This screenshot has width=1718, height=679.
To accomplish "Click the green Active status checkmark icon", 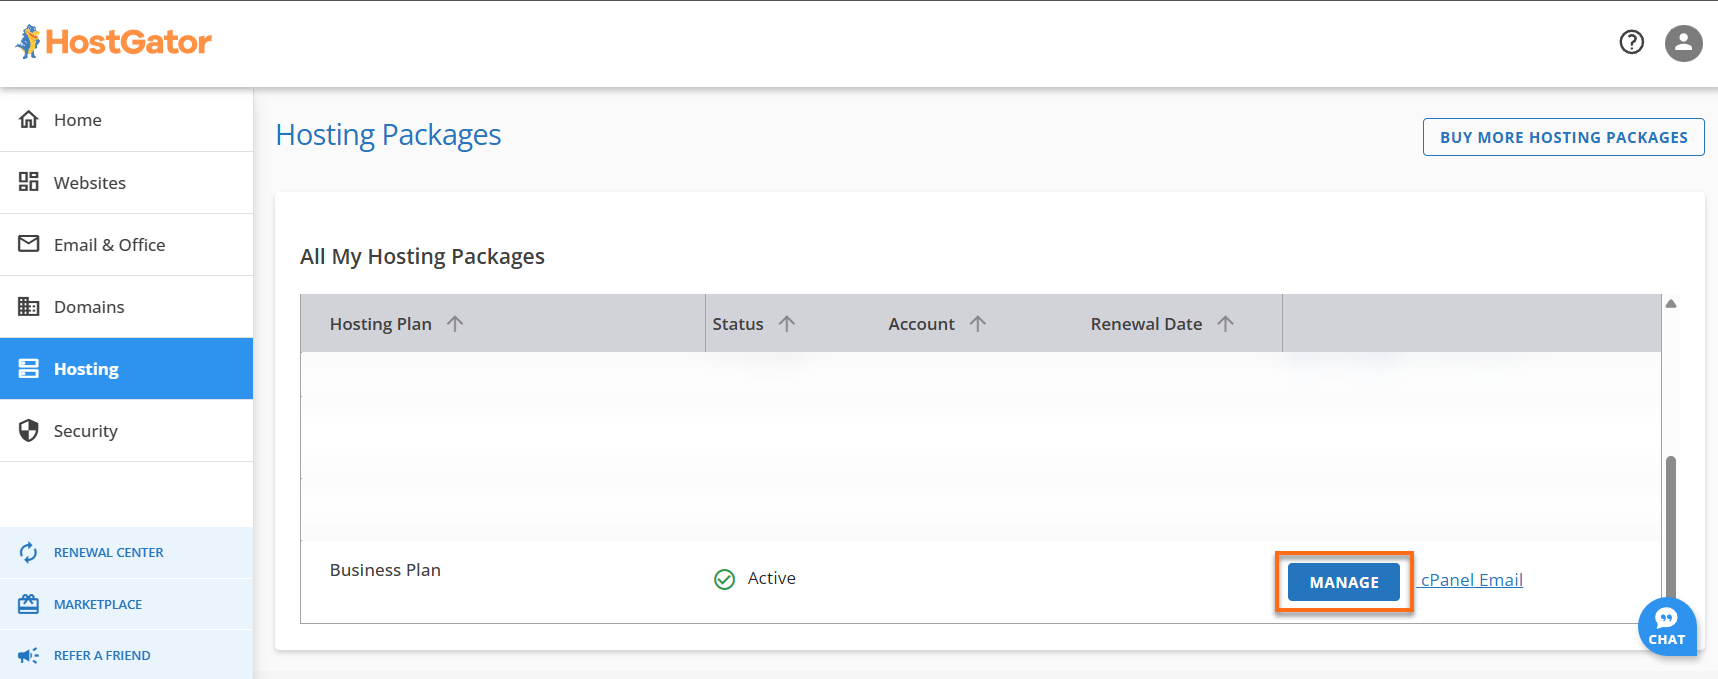I will tap(725, 579).
